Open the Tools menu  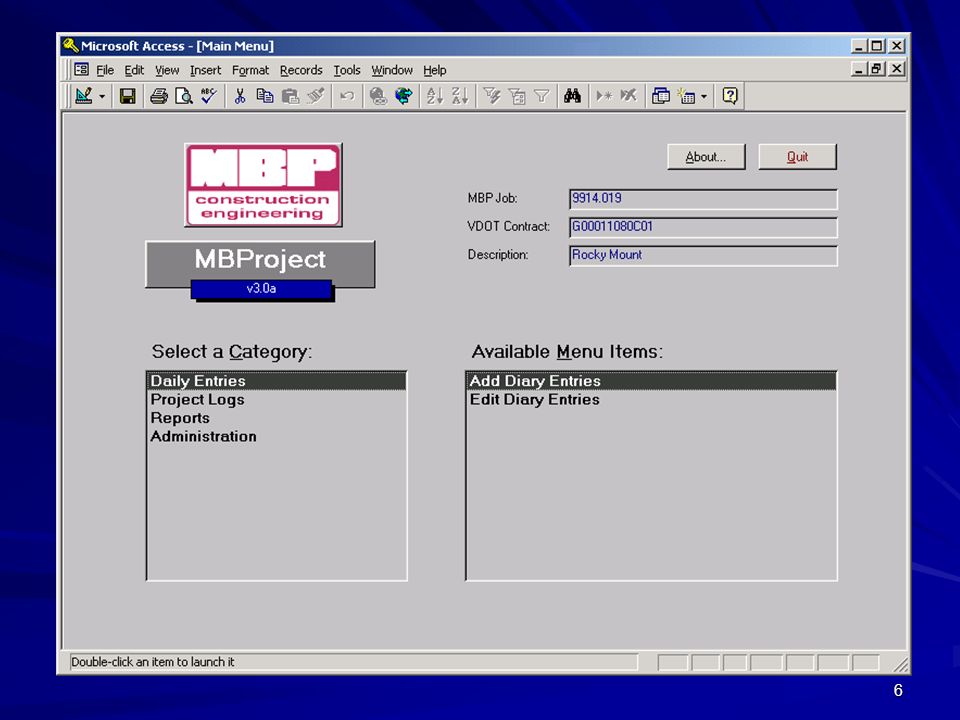click(x=347, y=70)
